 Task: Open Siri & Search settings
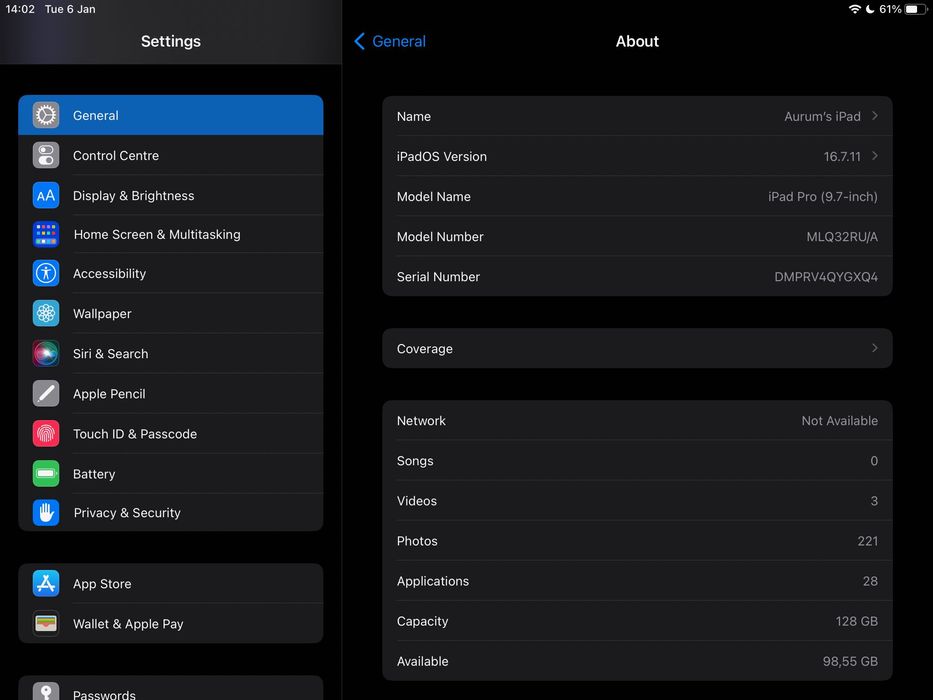[x=171, y=354]
